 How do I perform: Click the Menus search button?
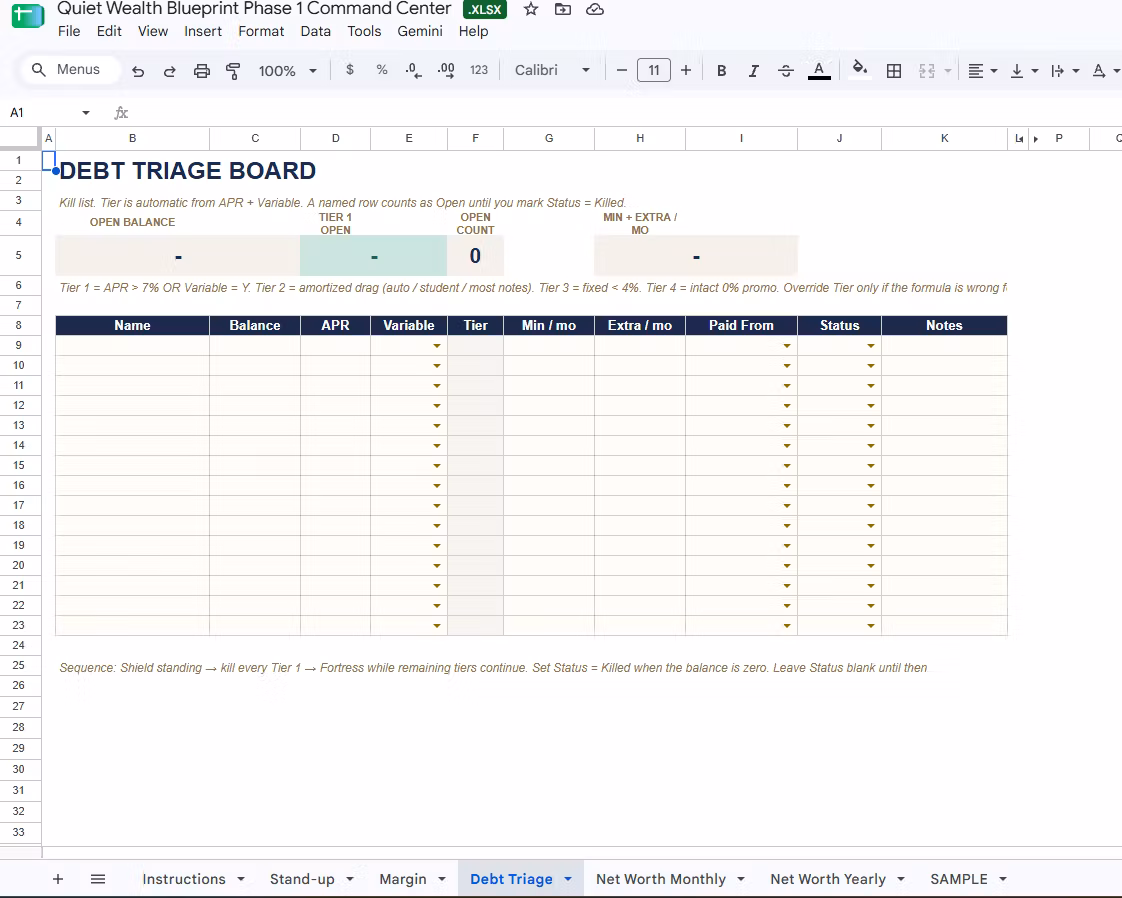coord(66,69)
